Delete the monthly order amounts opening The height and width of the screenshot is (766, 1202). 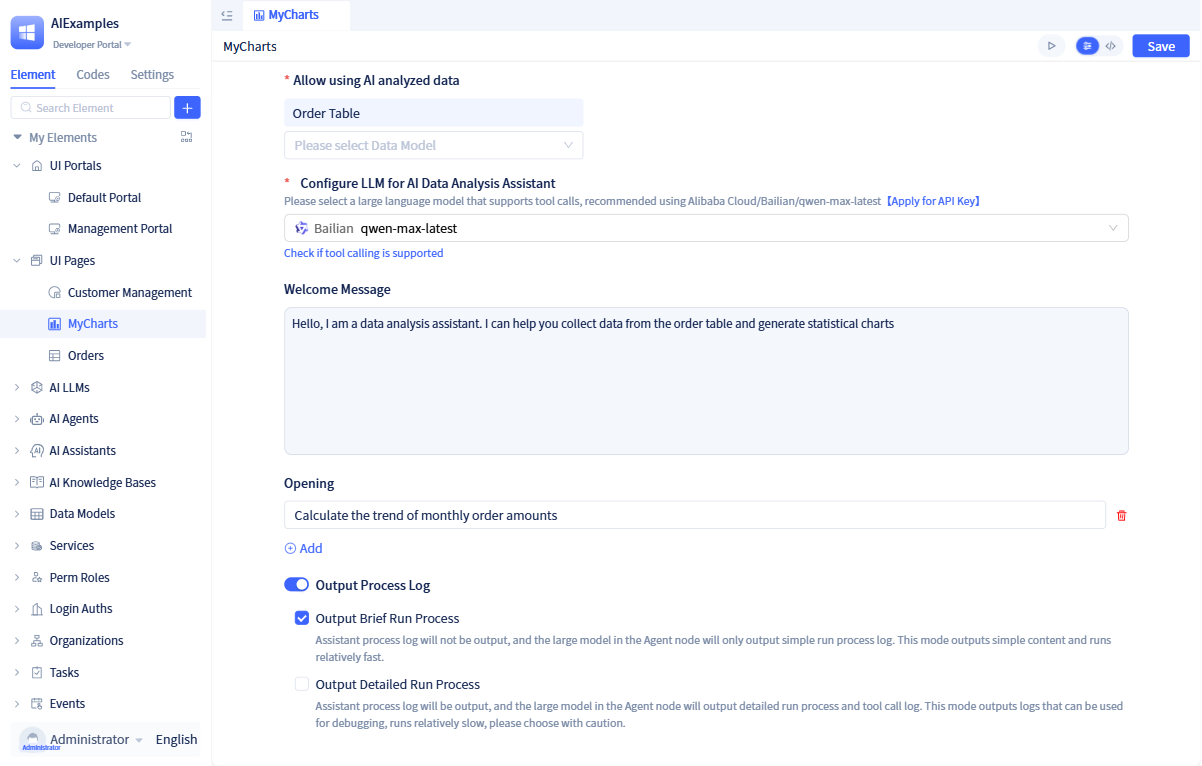pyautogui.click(x=1121, y=516)
